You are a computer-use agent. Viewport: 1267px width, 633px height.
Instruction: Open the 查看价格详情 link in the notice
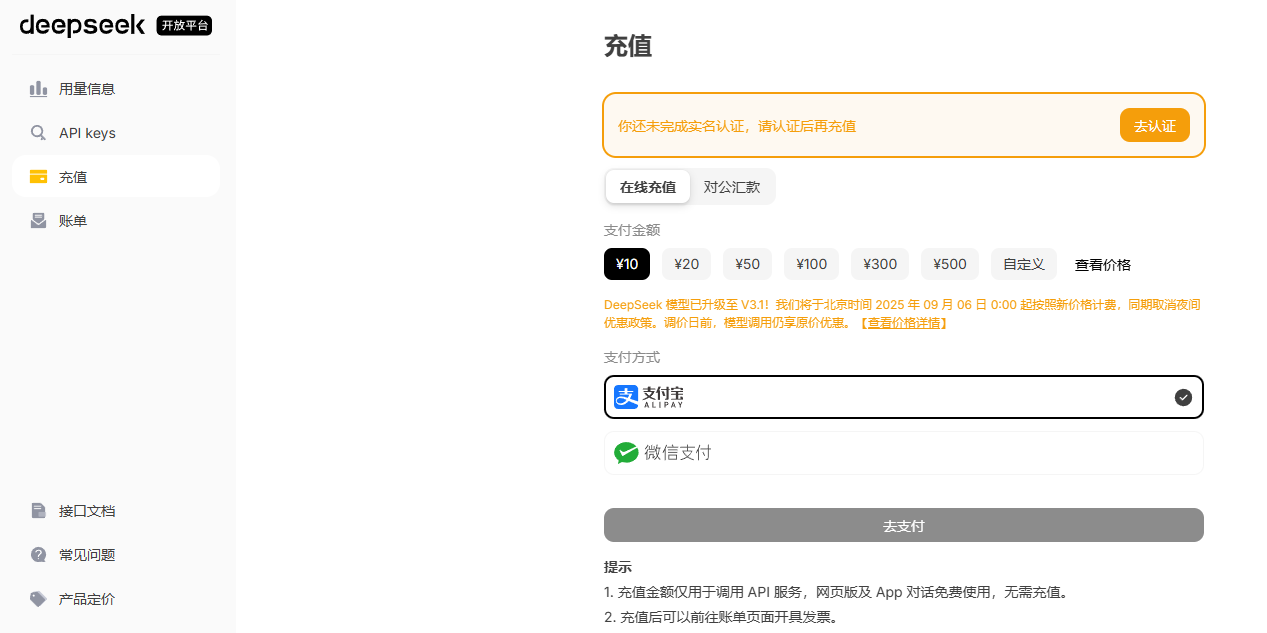[903, 323]
